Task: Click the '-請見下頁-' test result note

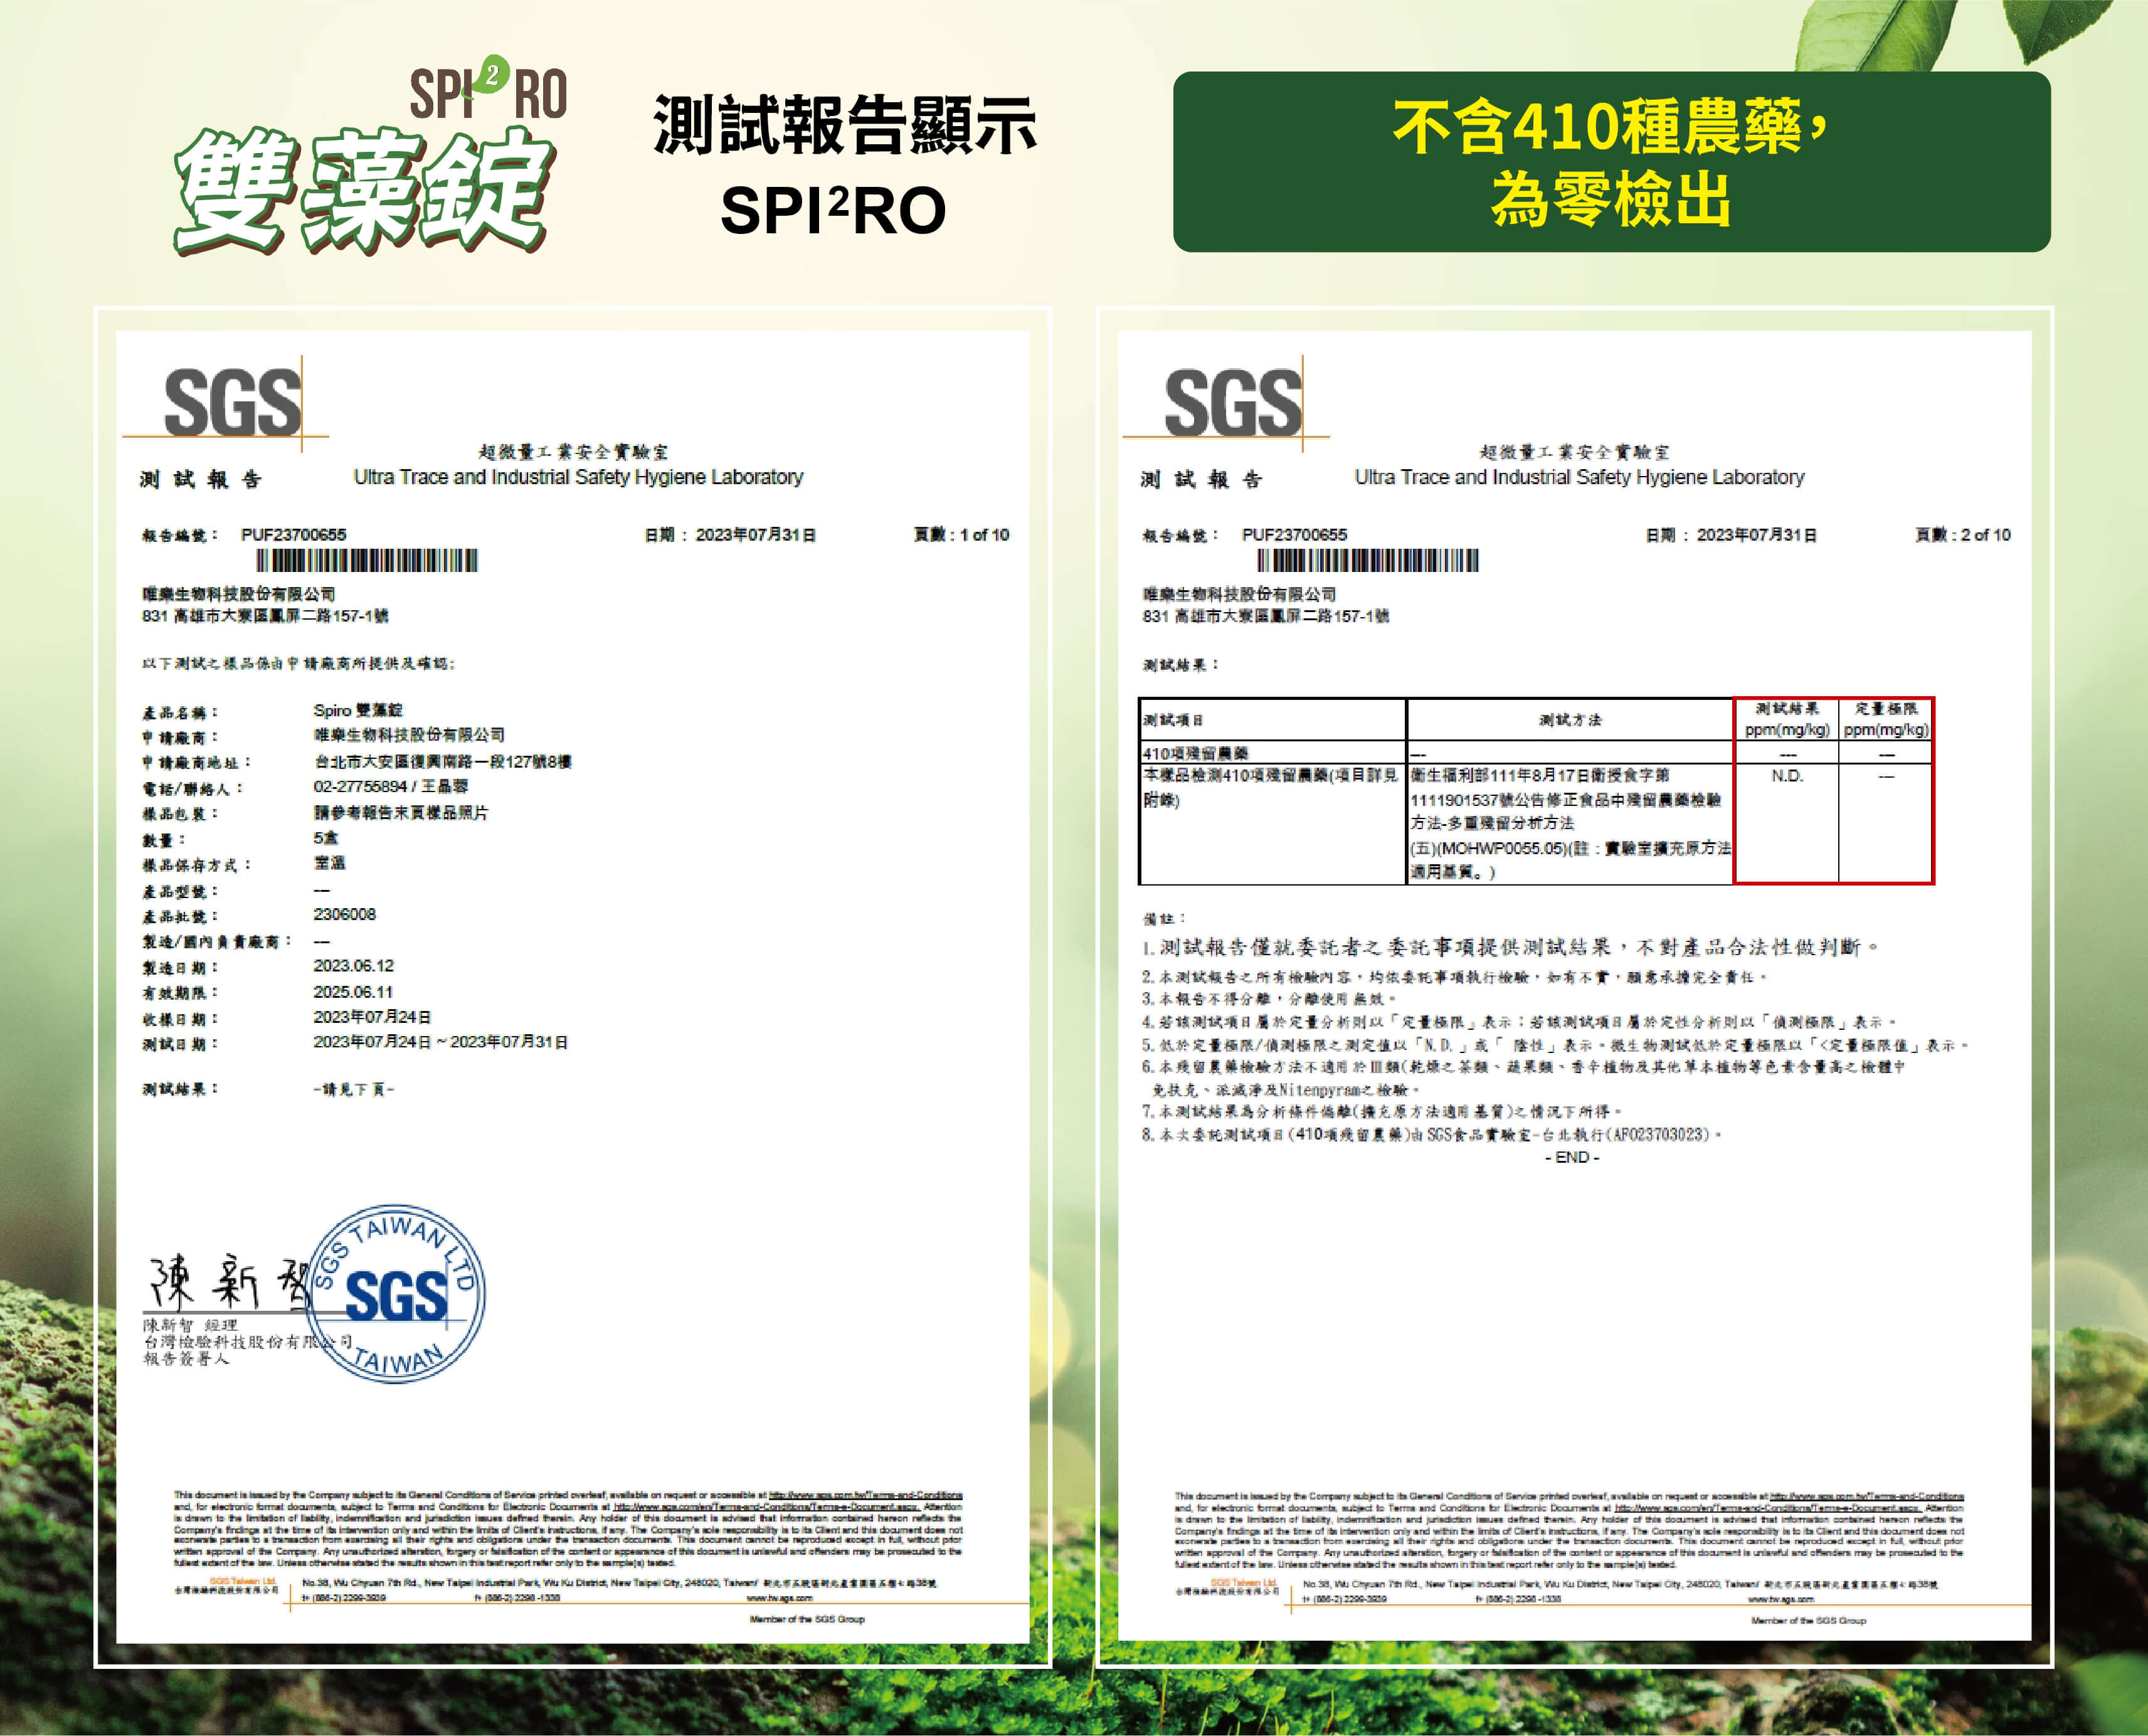Action: click(x=354, y=1089)
